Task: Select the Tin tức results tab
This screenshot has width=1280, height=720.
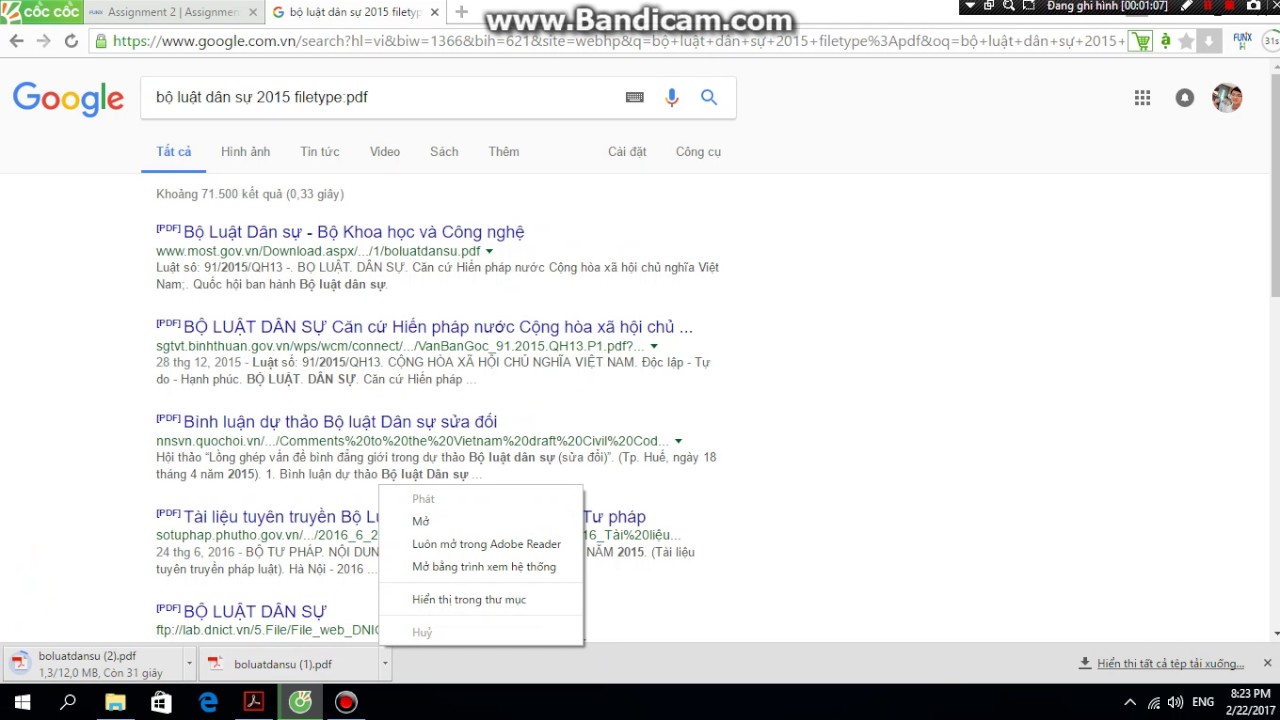Action: point(320,152)
